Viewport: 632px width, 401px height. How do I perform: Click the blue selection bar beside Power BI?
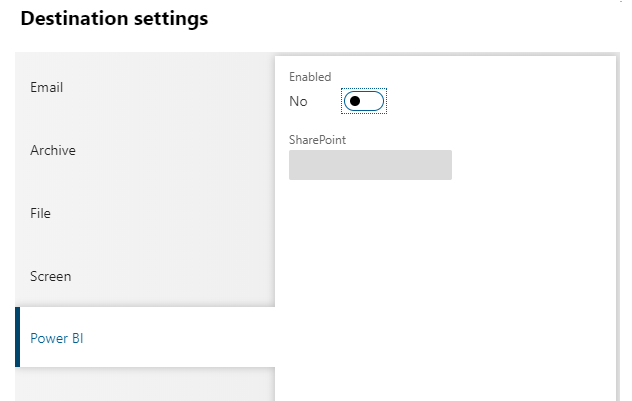[18, 338]
